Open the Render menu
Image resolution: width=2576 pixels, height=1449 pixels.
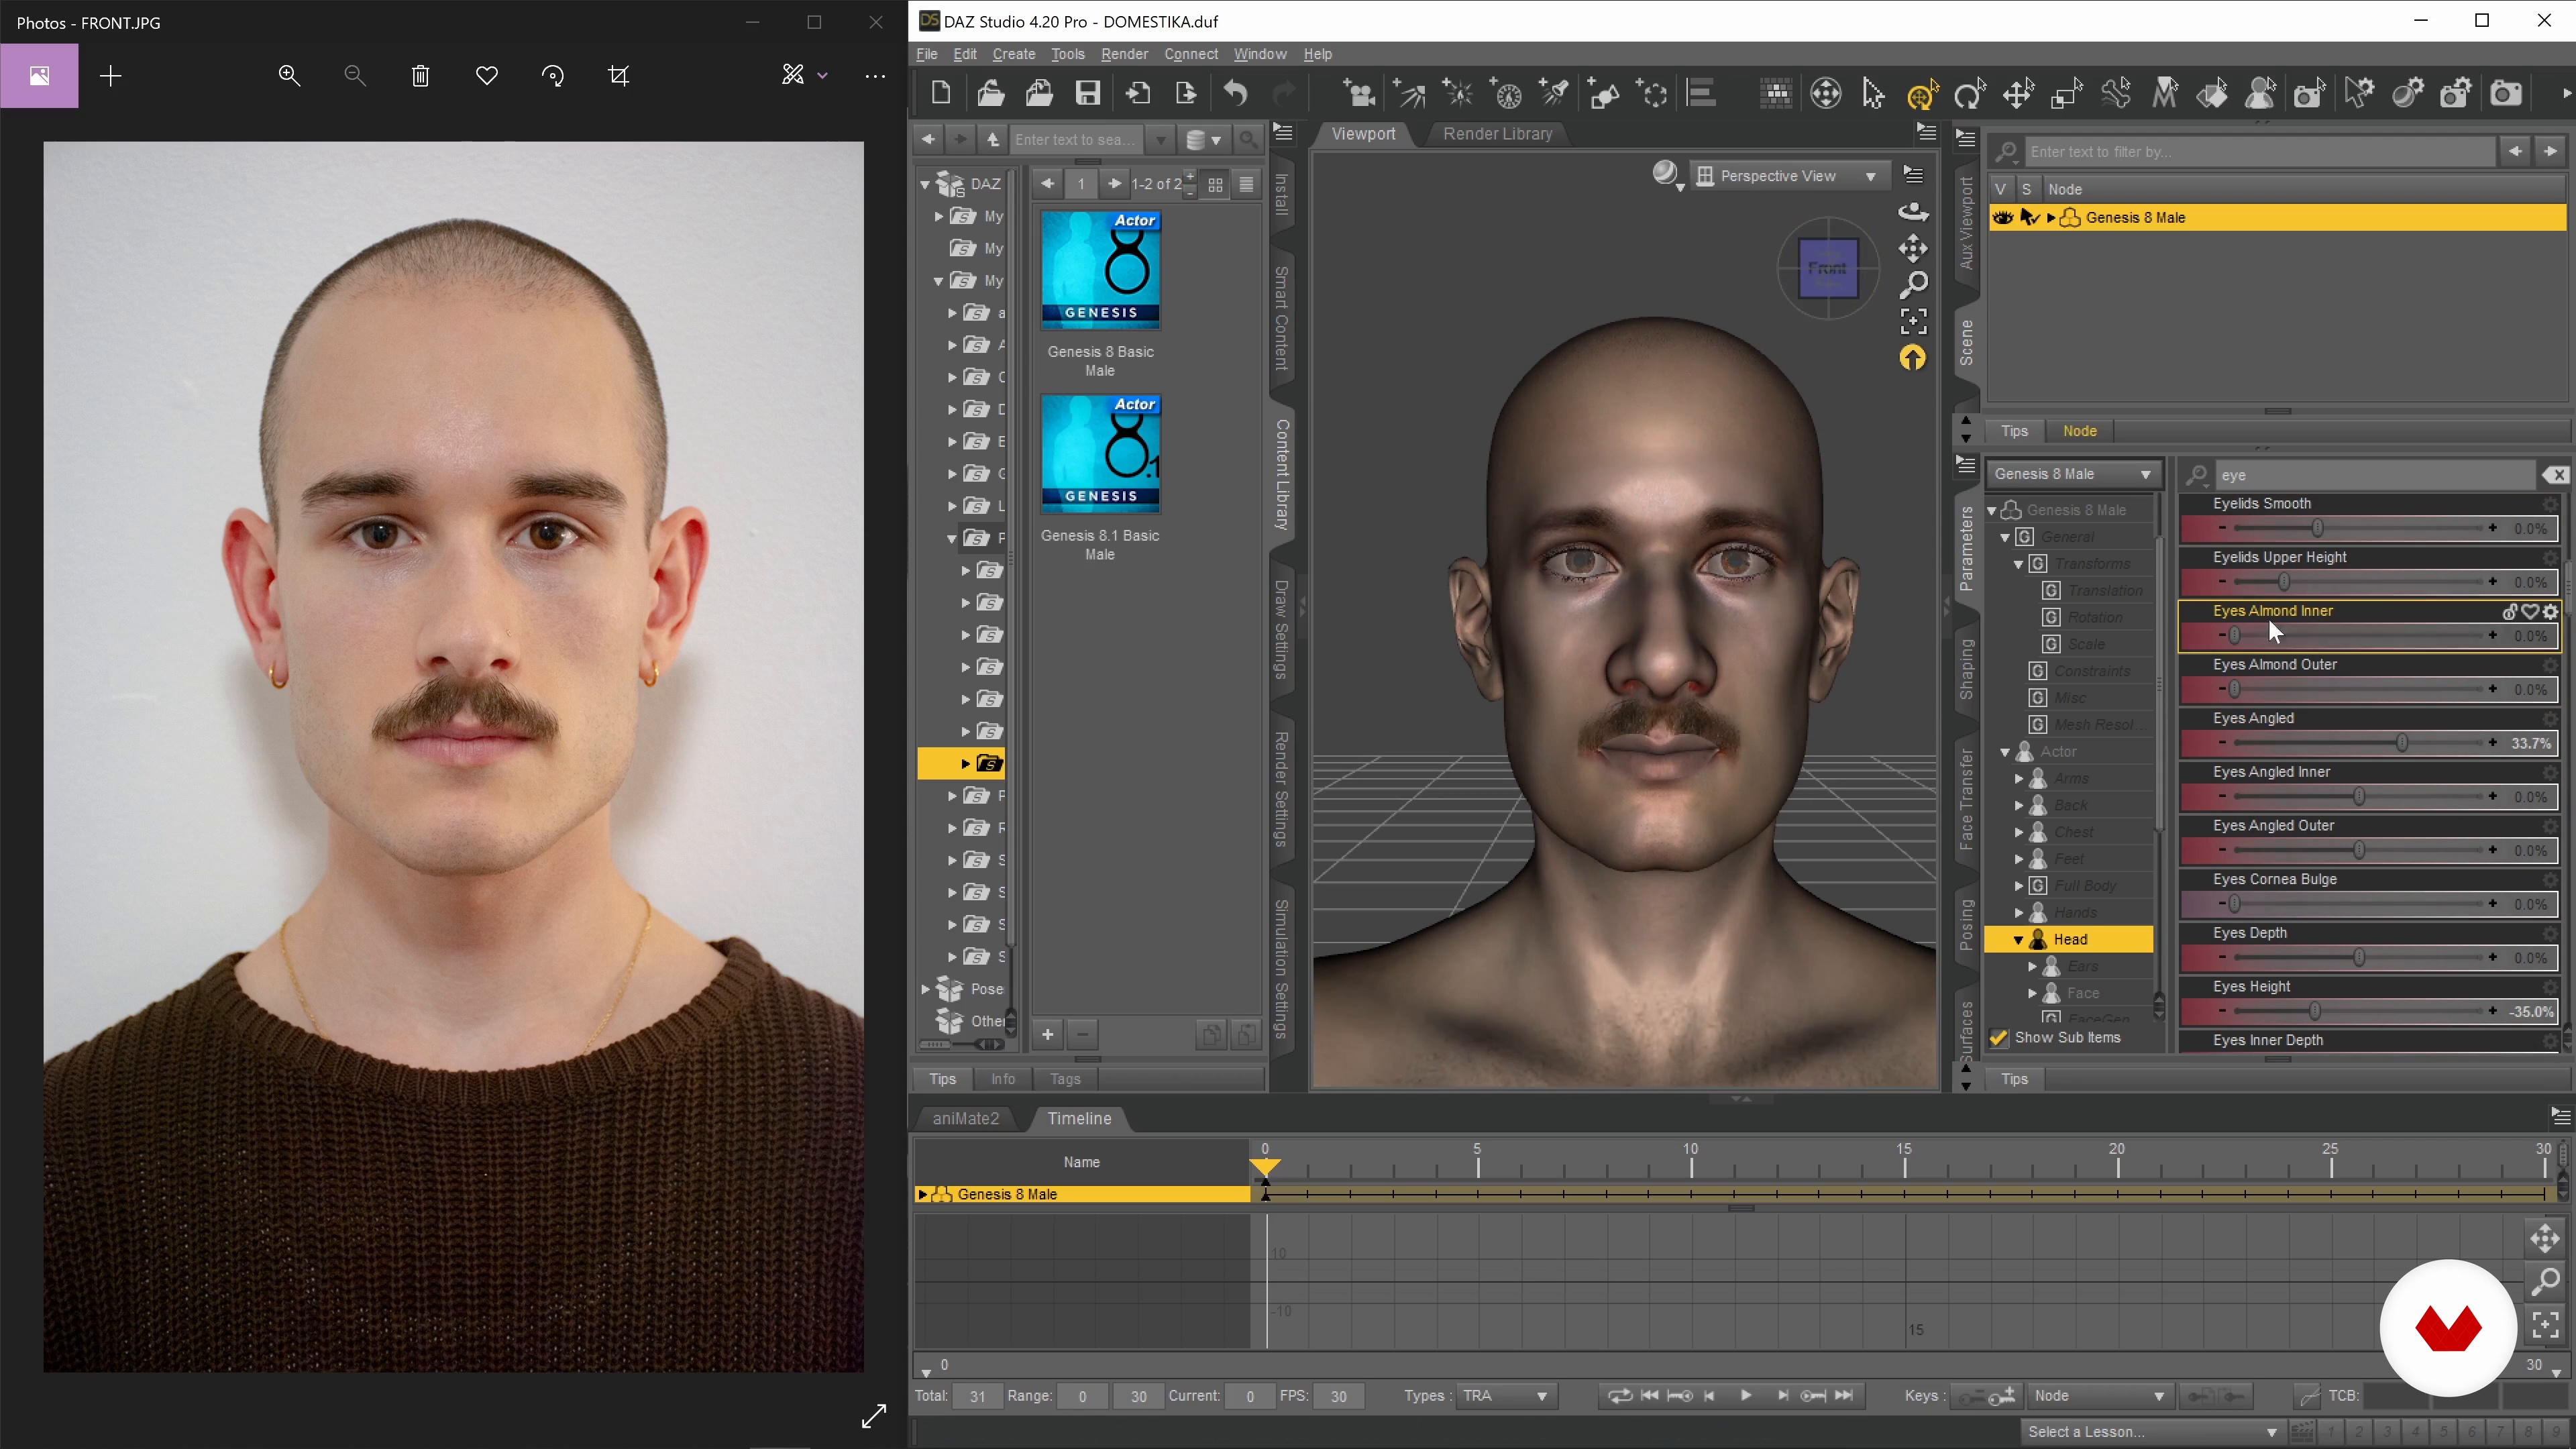(1124, 54)
